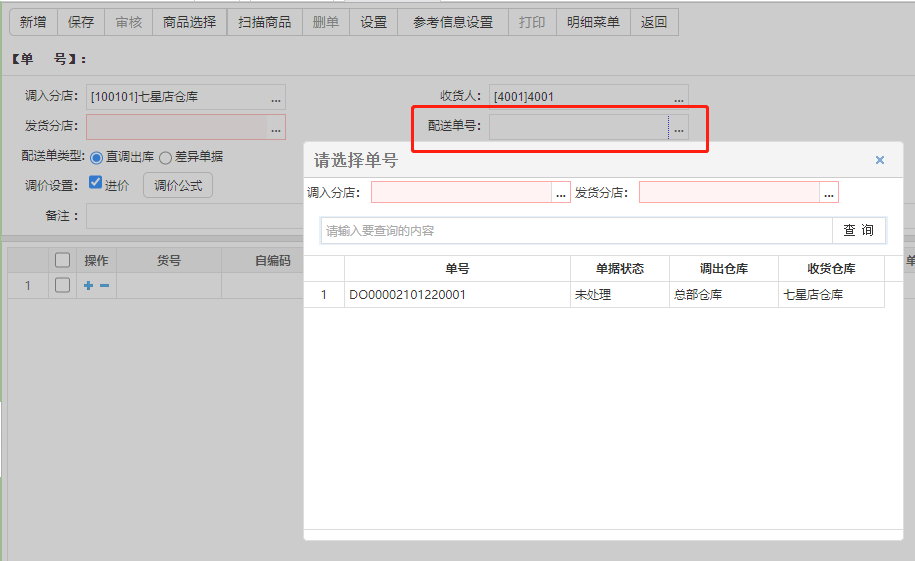This screenshot has height=561, width=915.
Task: Click the blue minus icon in row 1
Action: pos(104,285)
